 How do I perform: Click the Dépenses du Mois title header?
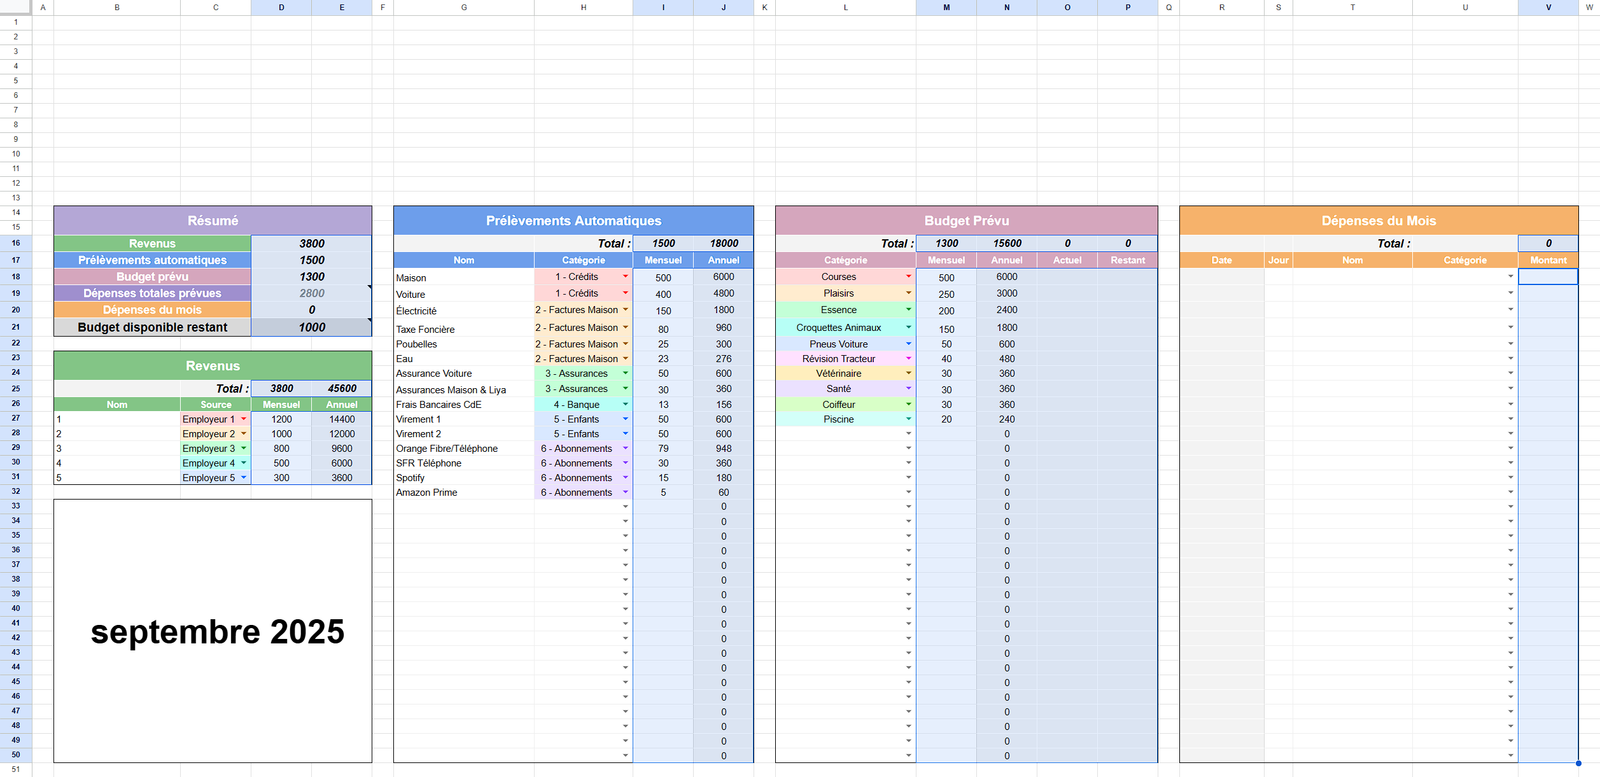[x=1378, y=221]
